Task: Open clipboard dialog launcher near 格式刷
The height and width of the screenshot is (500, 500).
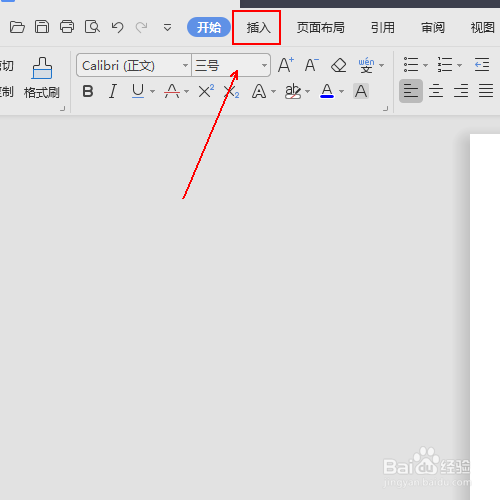Action: [x=62, y=108]
